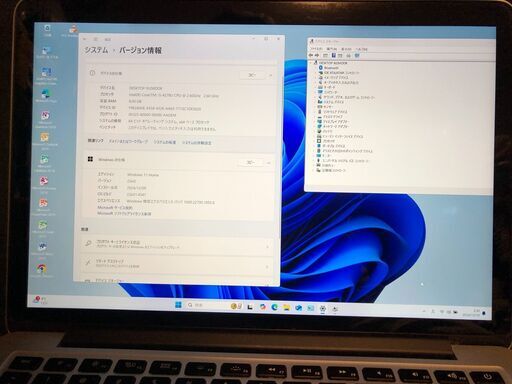
Task: Open the widgets weather button
Action: tap(40, 300)
